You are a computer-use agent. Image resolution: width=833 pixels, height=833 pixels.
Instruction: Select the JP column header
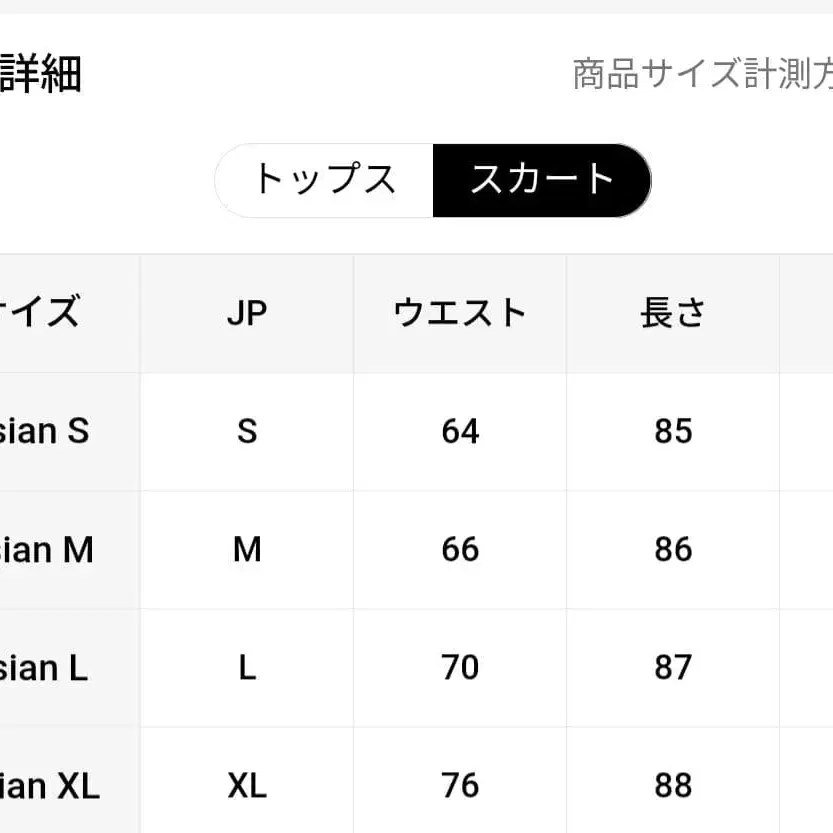click(246, 313)
